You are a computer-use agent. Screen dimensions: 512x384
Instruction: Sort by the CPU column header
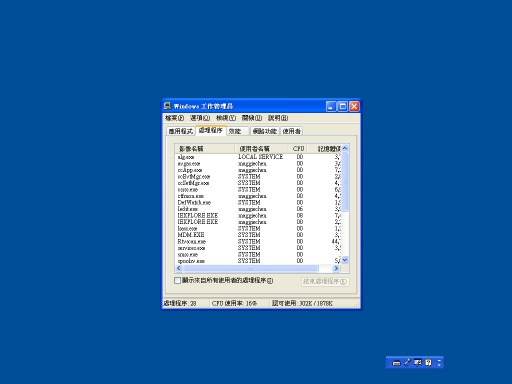coord(298,149)
